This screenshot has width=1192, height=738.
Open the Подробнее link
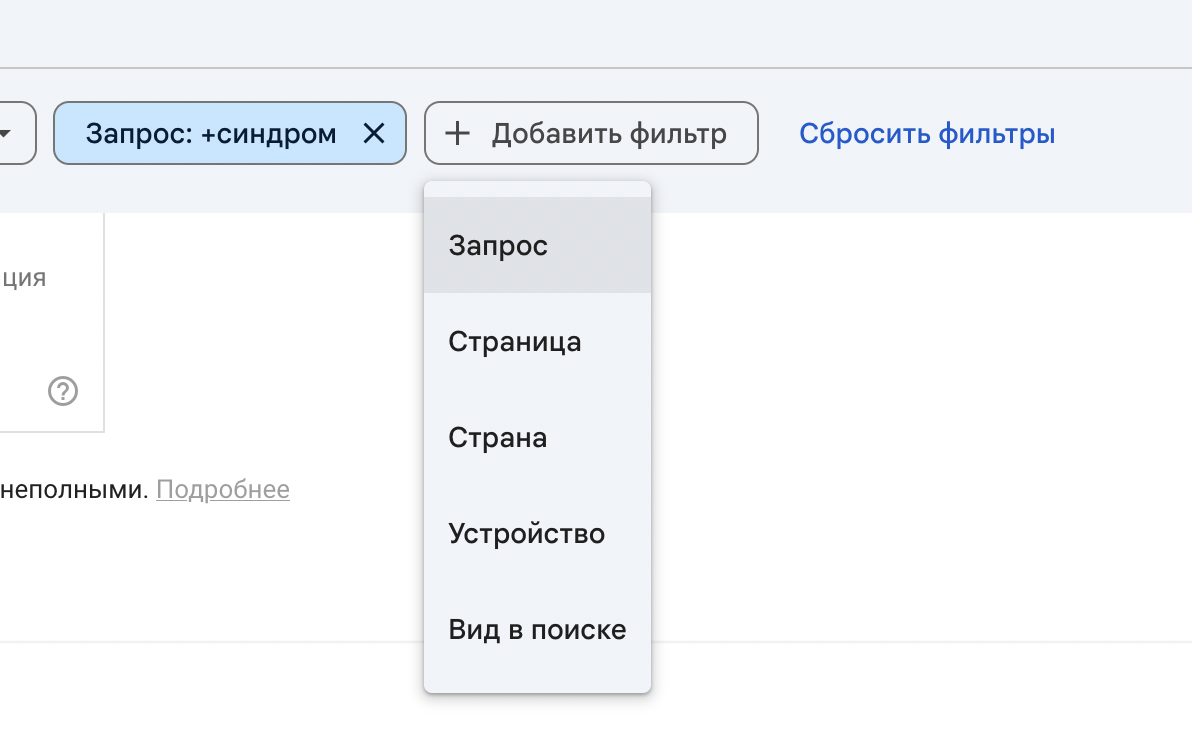(x=223, y=489)
